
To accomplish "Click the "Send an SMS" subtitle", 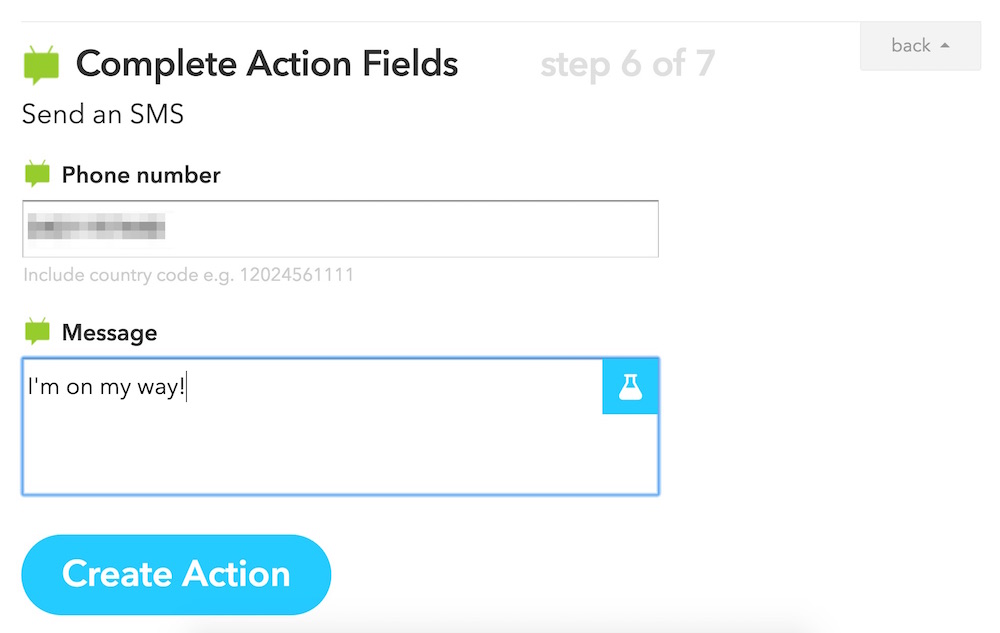I will coord(103,114).
